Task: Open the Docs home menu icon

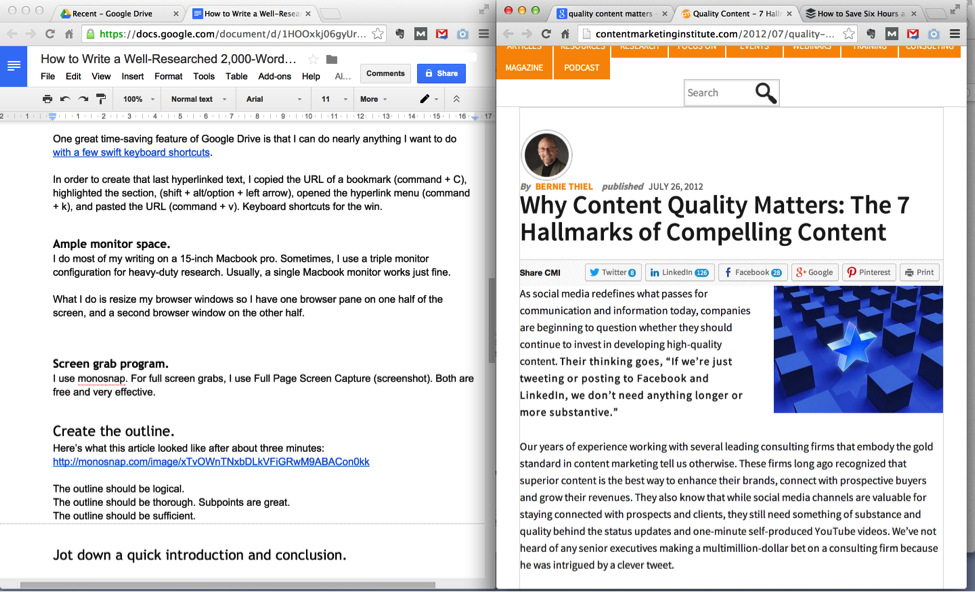Action: tap(14, 66)
